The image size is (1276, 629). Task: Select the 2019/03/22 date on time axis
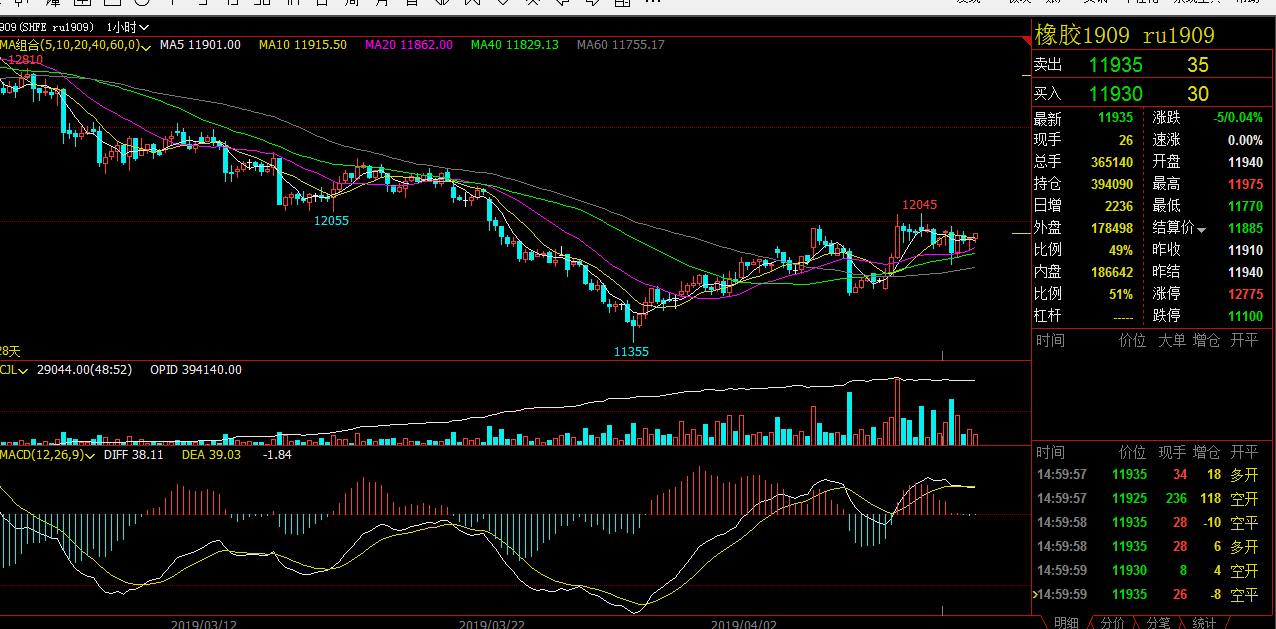click(491, 623)
